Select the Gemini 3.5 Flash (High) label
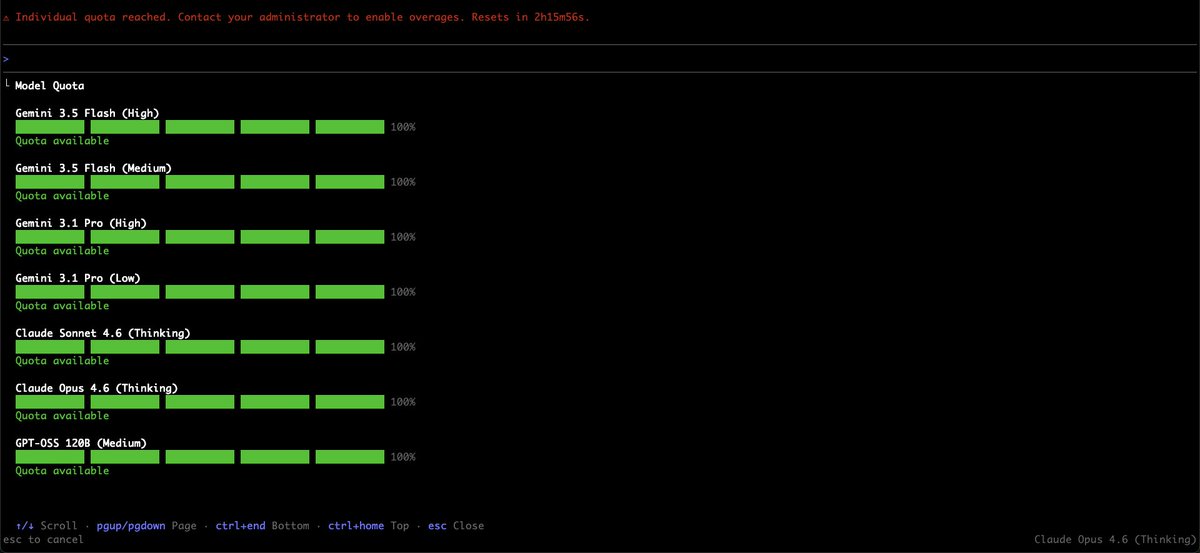1200x553 pixels. coord(87,113)
